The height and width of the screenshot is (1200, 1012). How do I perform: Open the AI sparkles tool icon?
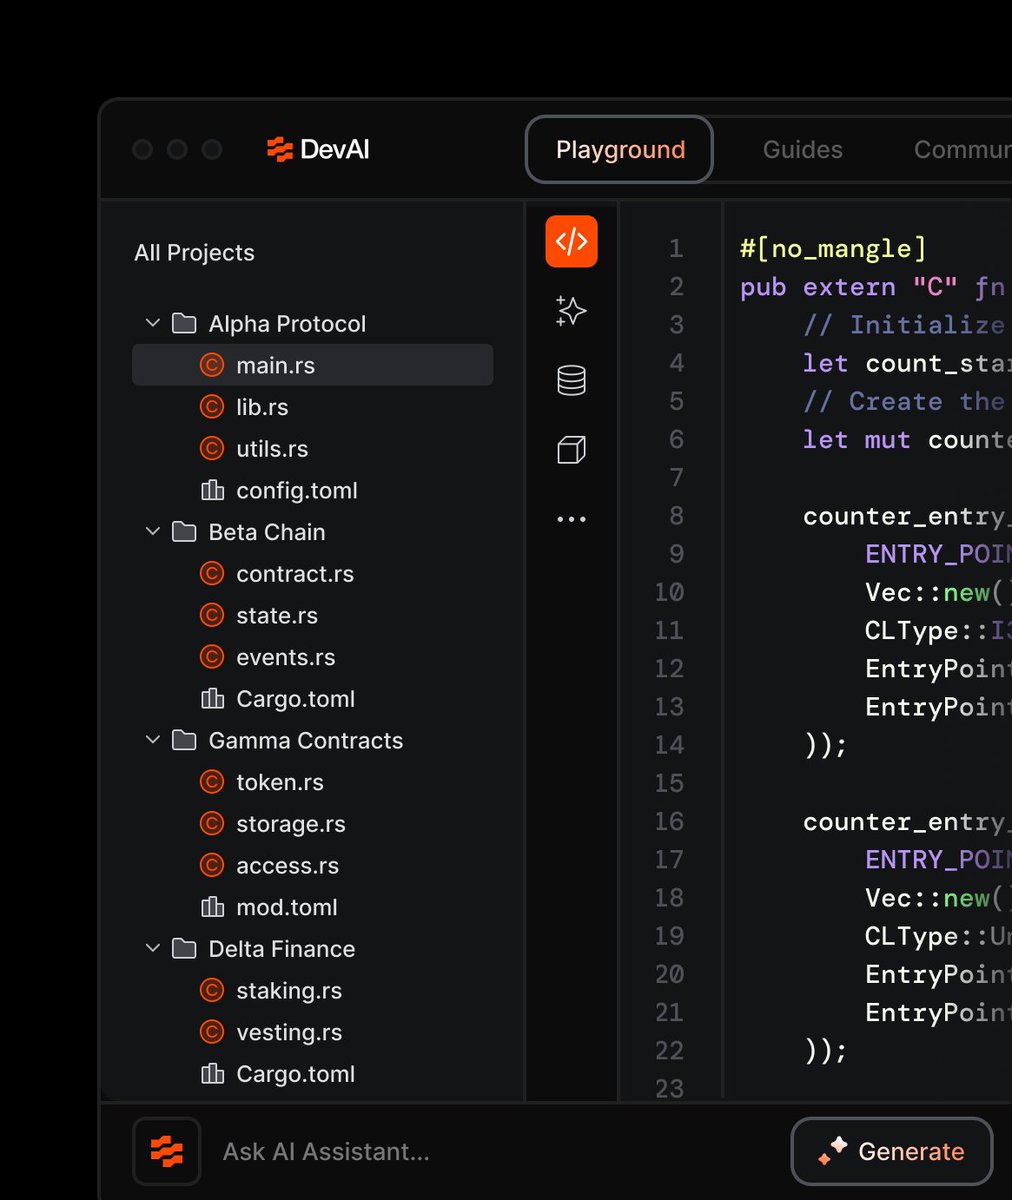tap(571, 311)
